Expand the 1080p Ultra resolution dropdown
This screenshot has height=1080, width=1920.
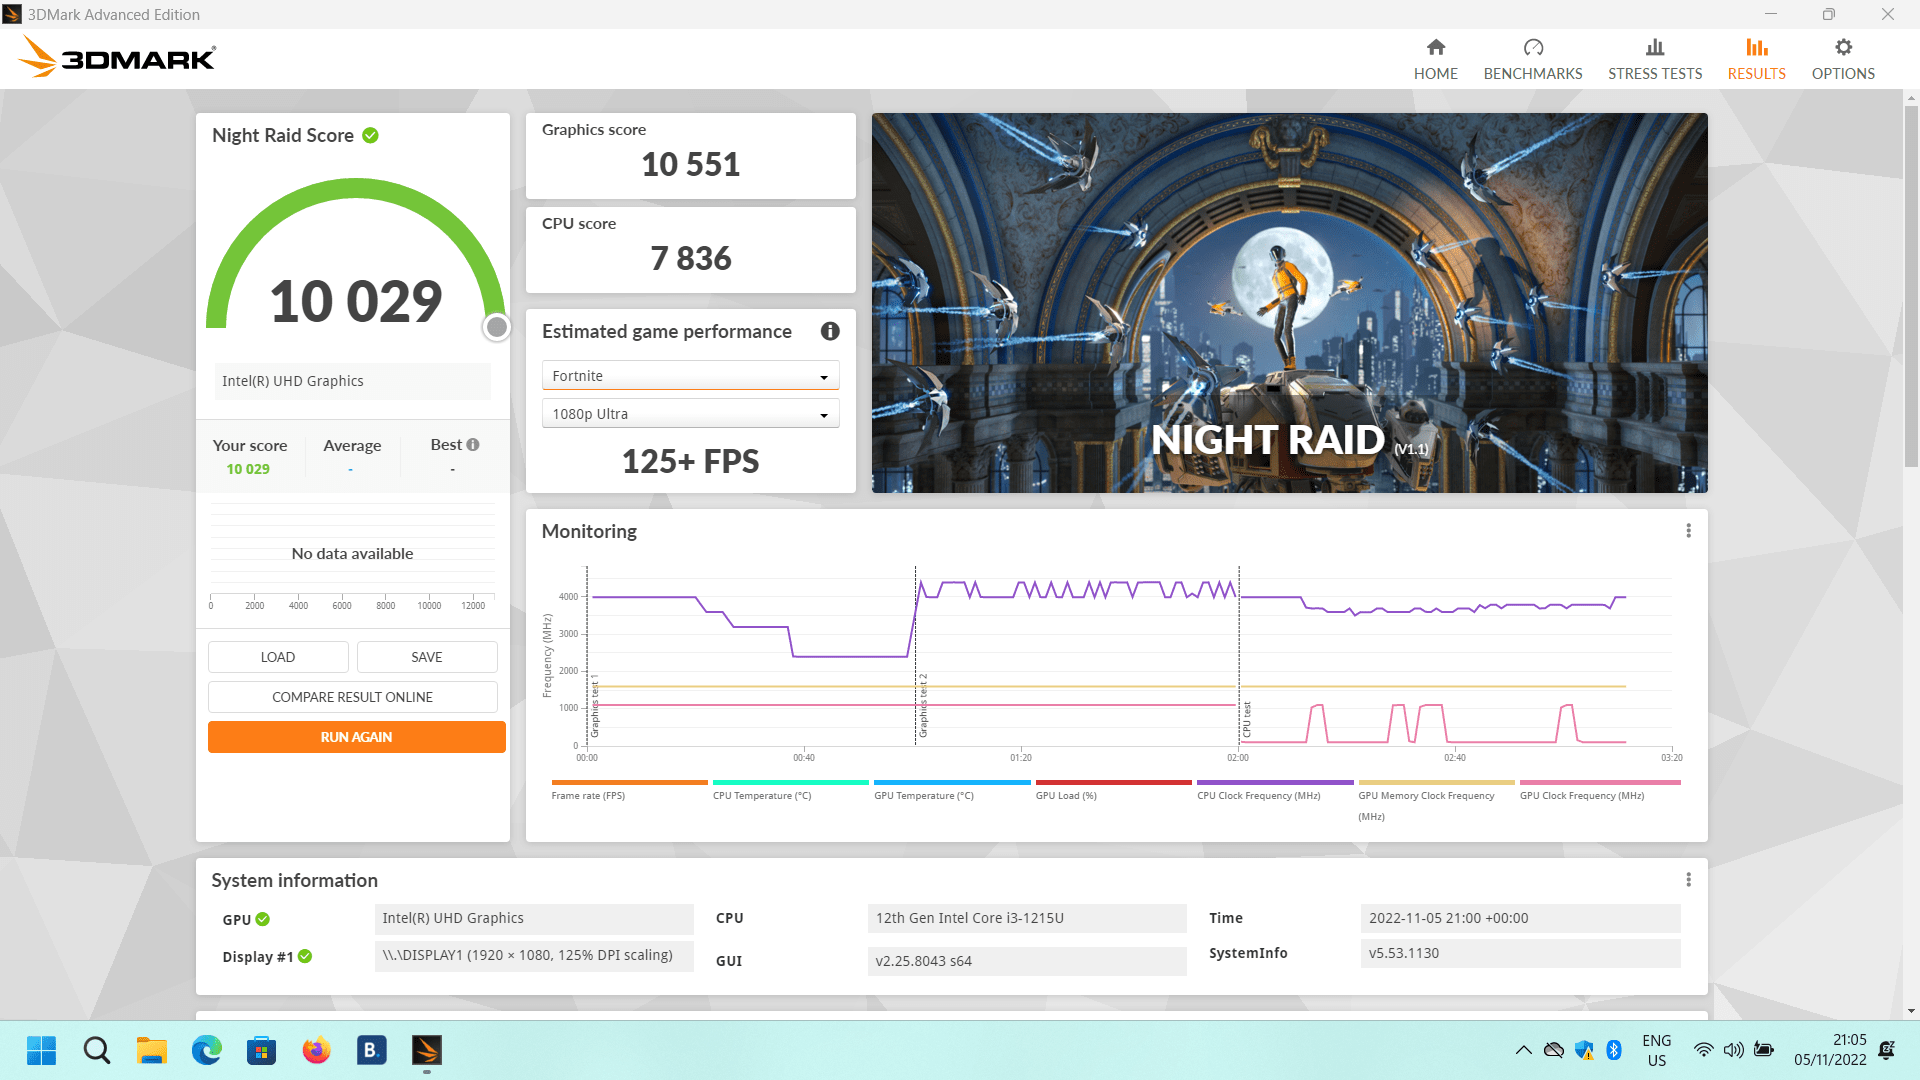click(x=690, y=414)
